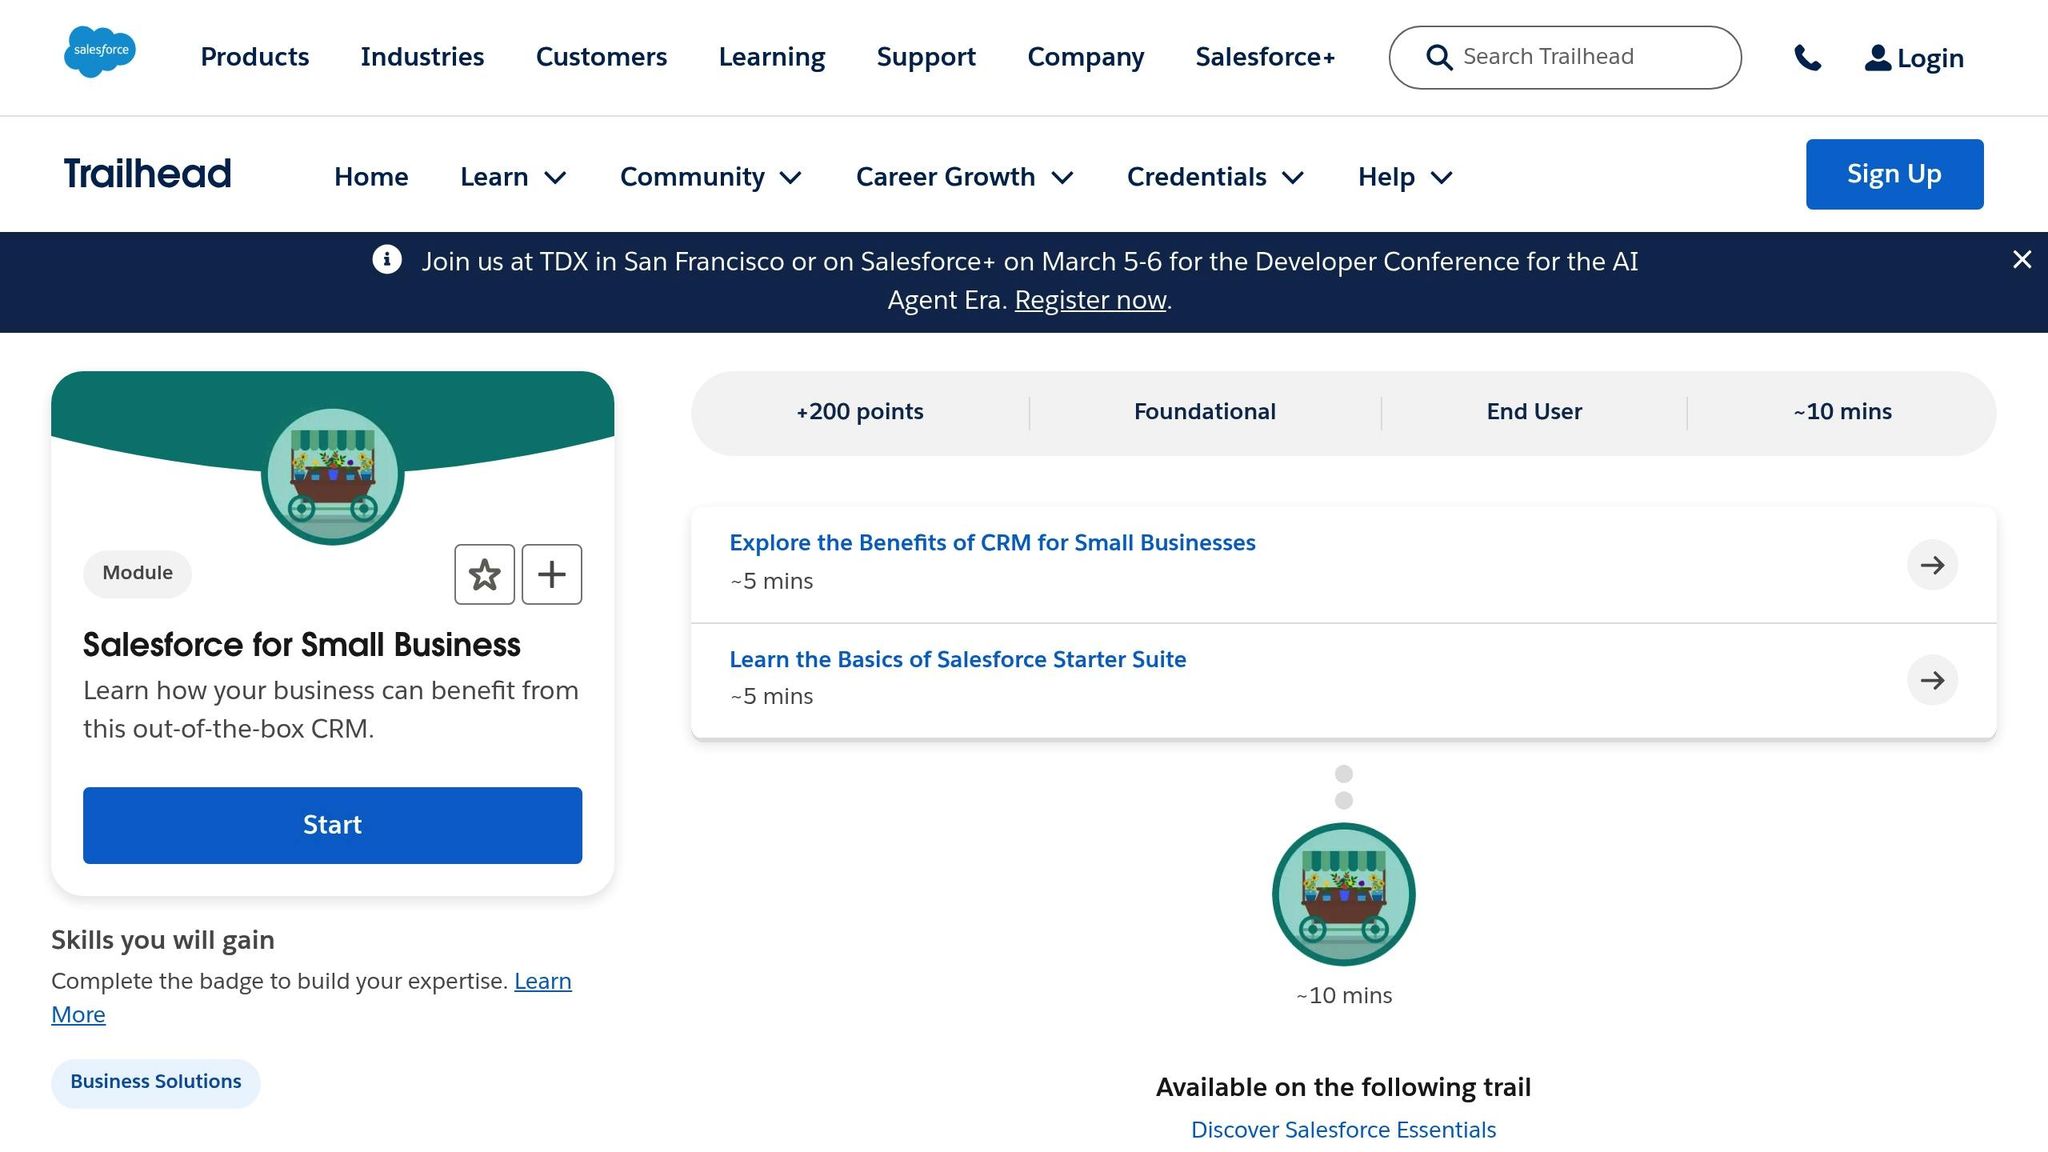This screenshot has height=1152, width=2048.
Task: Open the Salesforce+ menu item
Action: pos(1265,57)
